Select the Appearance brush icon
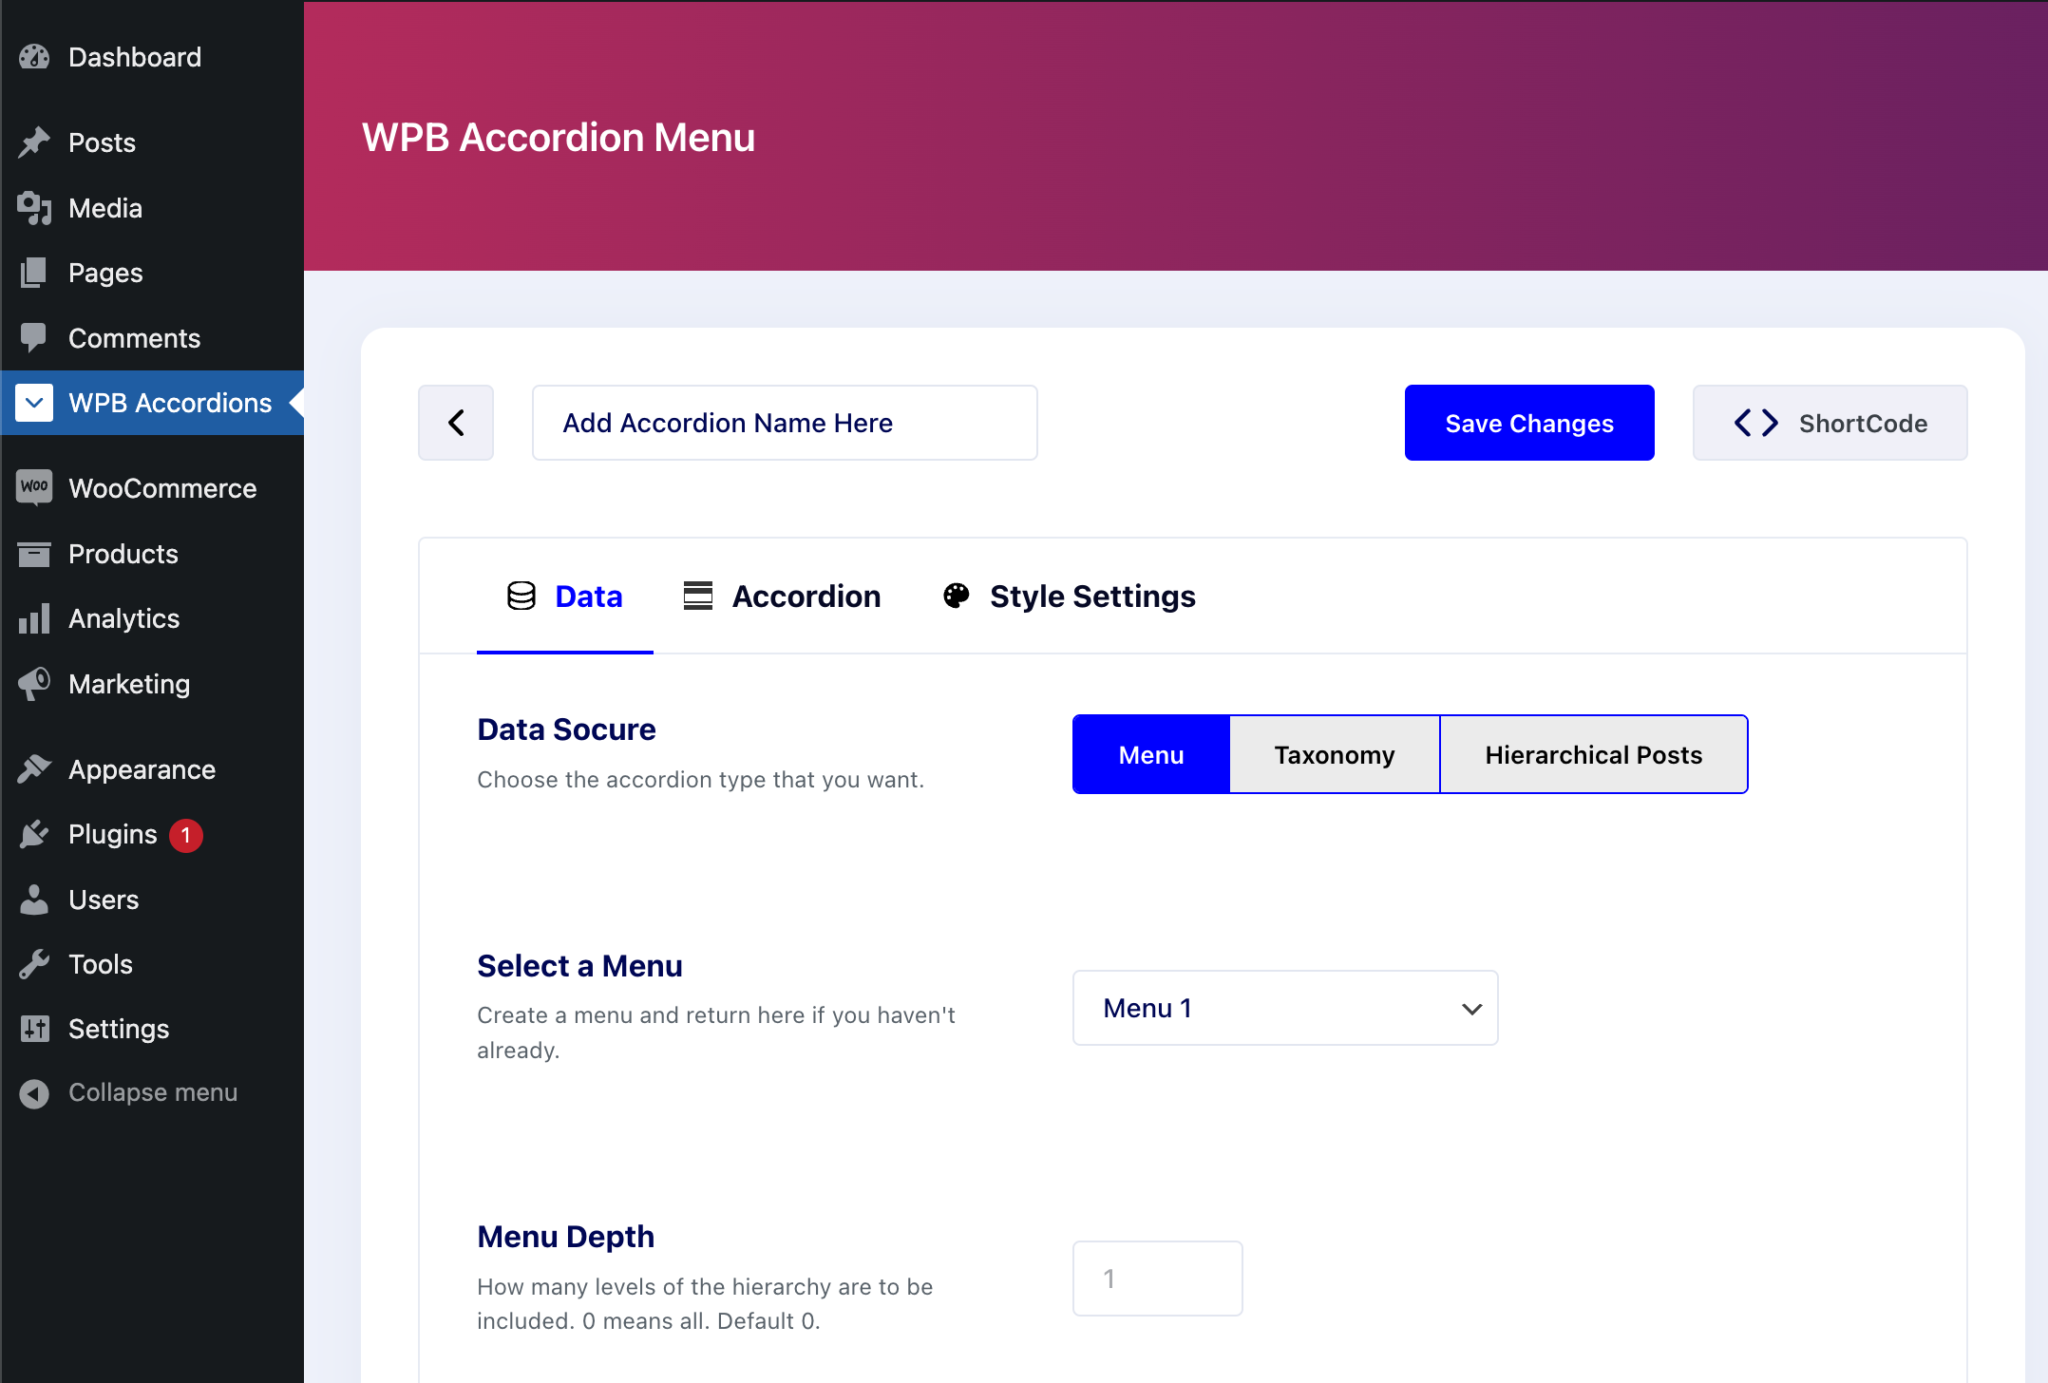 (x=35, y=768)
